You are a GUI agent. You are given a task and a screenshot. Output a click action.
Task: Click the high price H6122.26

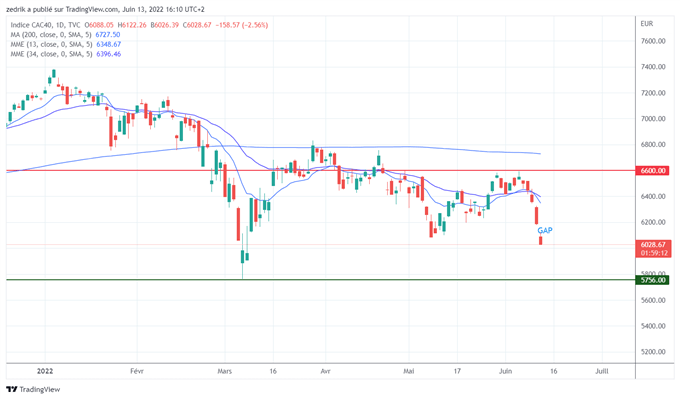coord(132,25)
